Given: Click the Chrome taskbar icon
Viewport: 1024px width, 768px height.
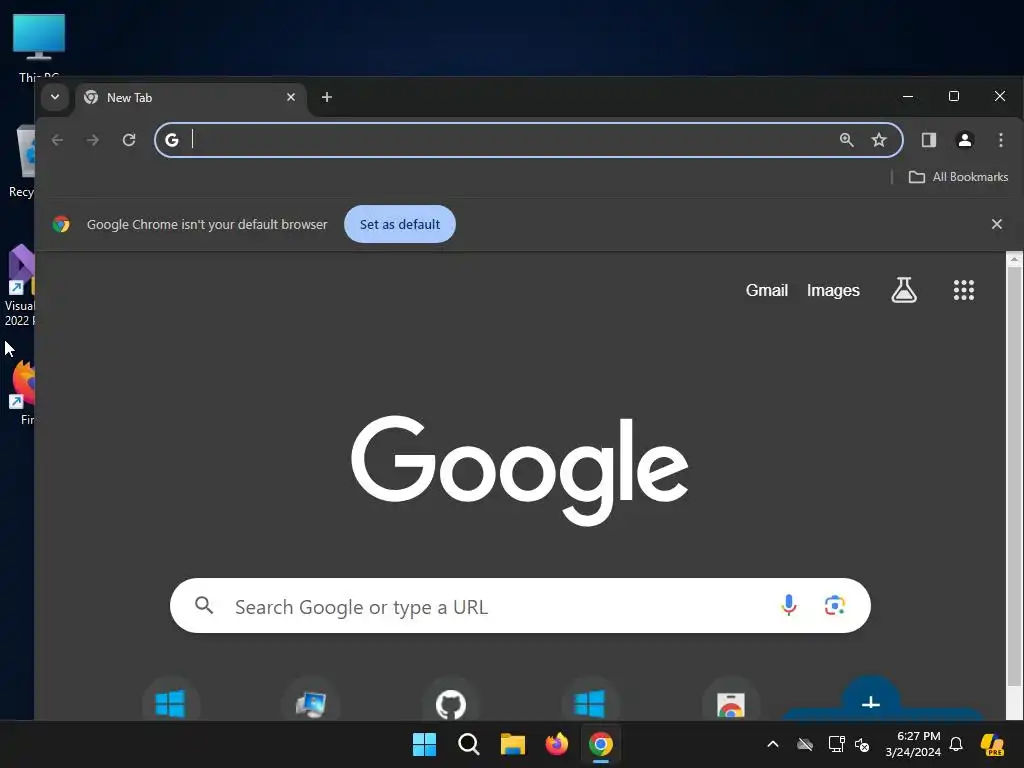Looking at the screenshot, I should pos(601,744).
